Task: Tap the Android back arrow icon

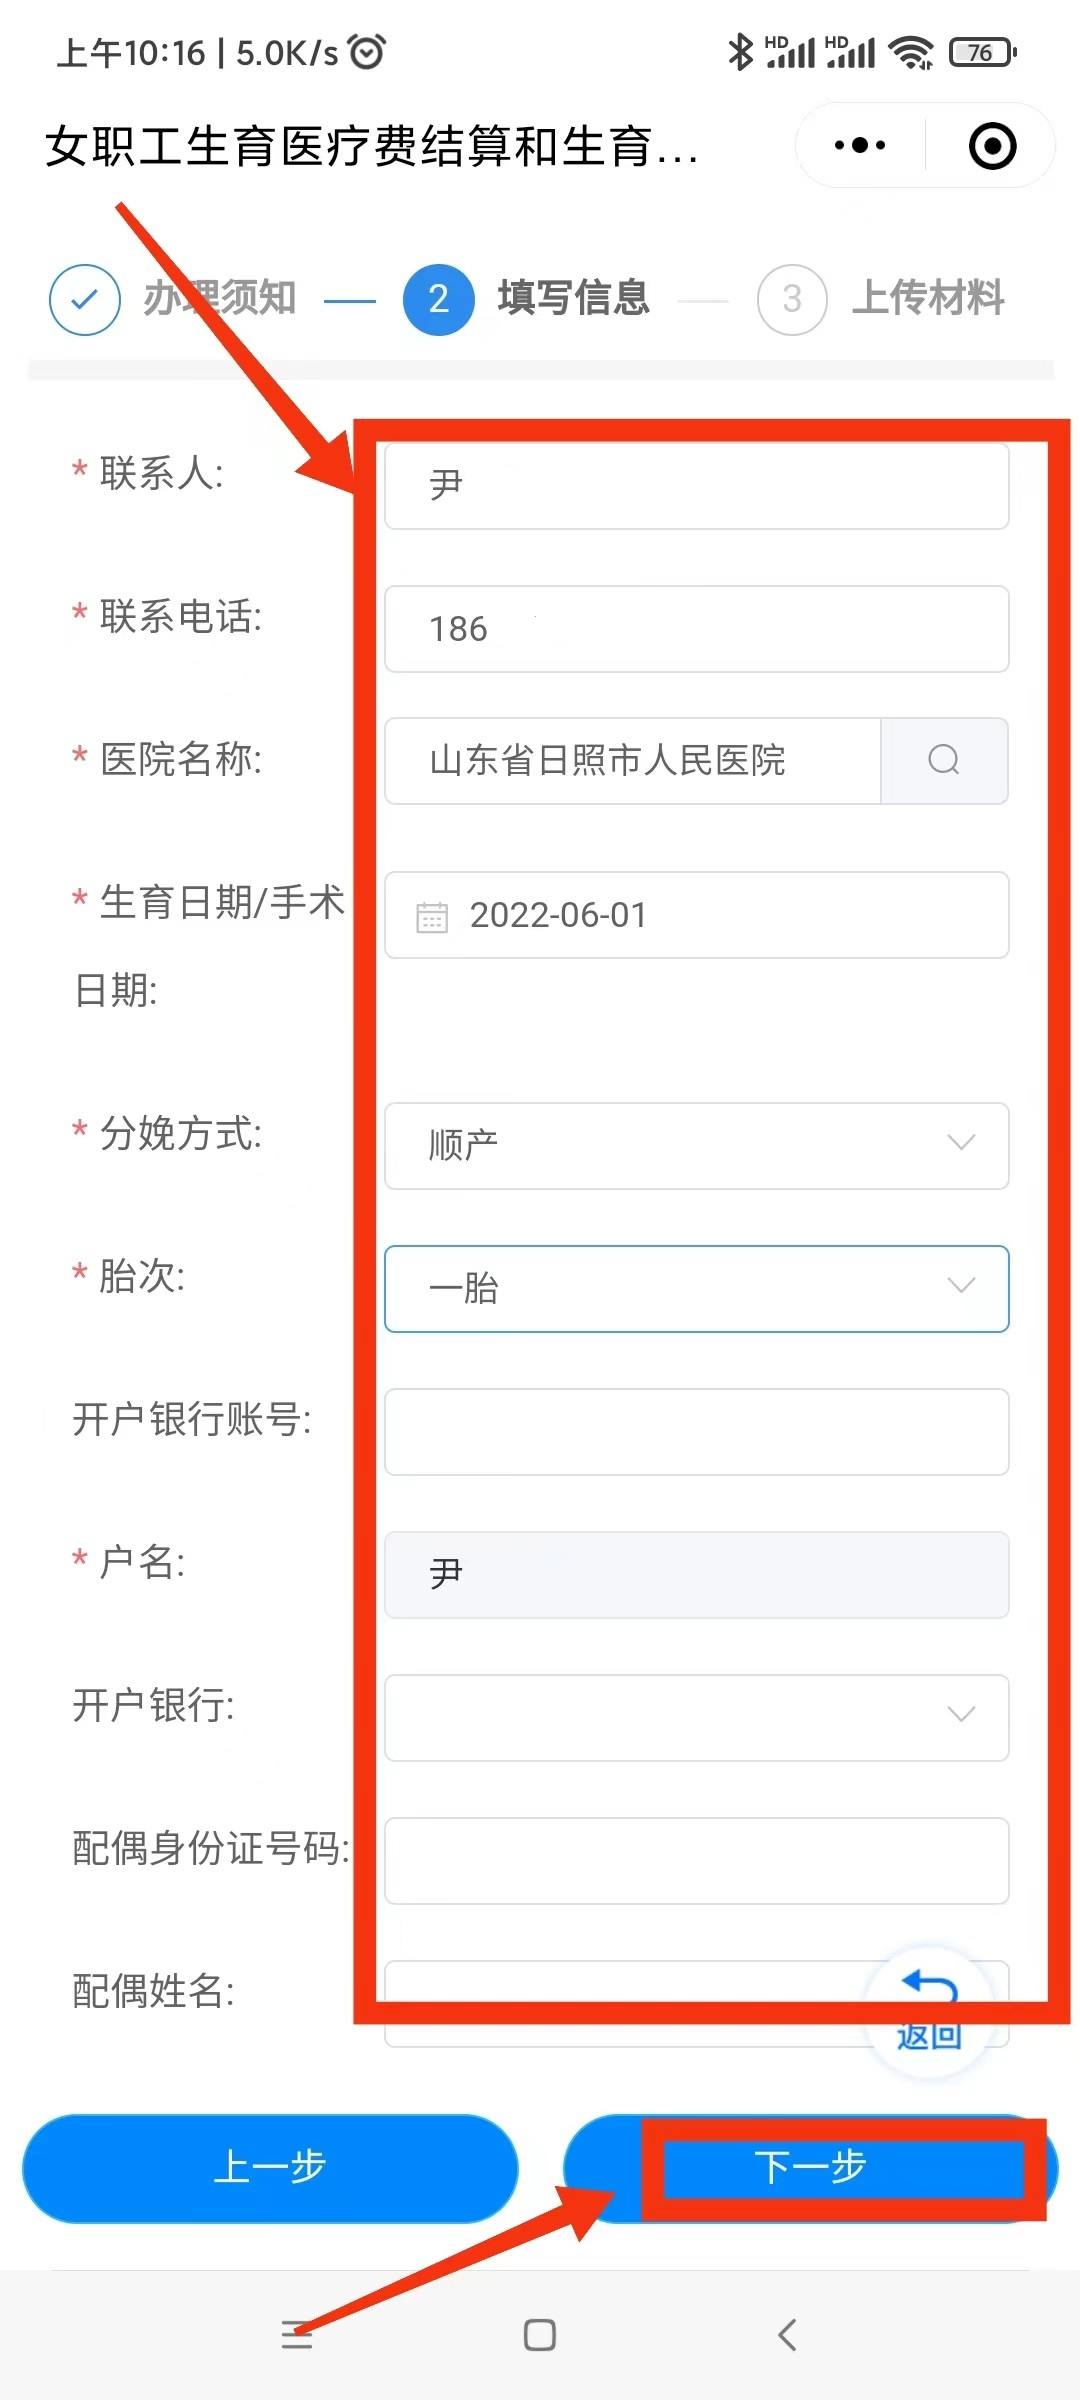Action: point(787,2335)
